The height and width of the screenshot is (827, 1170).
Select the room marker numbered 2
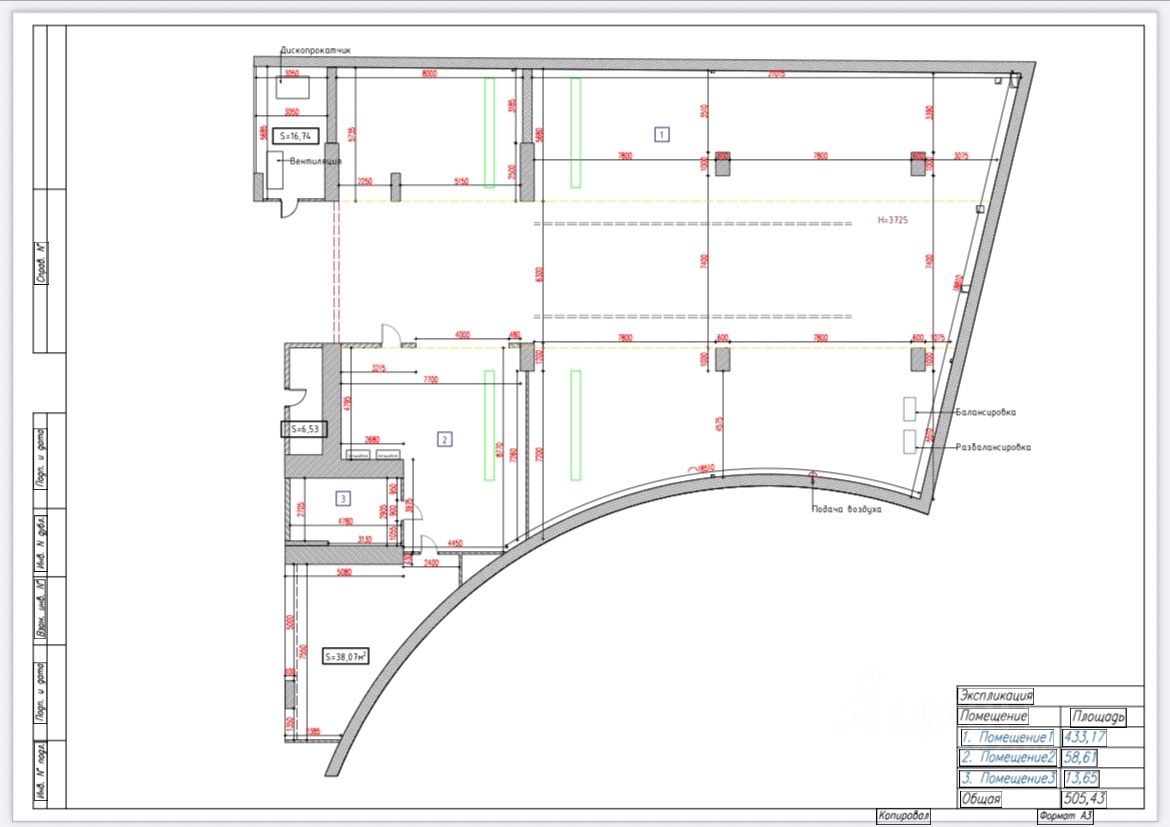click(x=445, y=439)
